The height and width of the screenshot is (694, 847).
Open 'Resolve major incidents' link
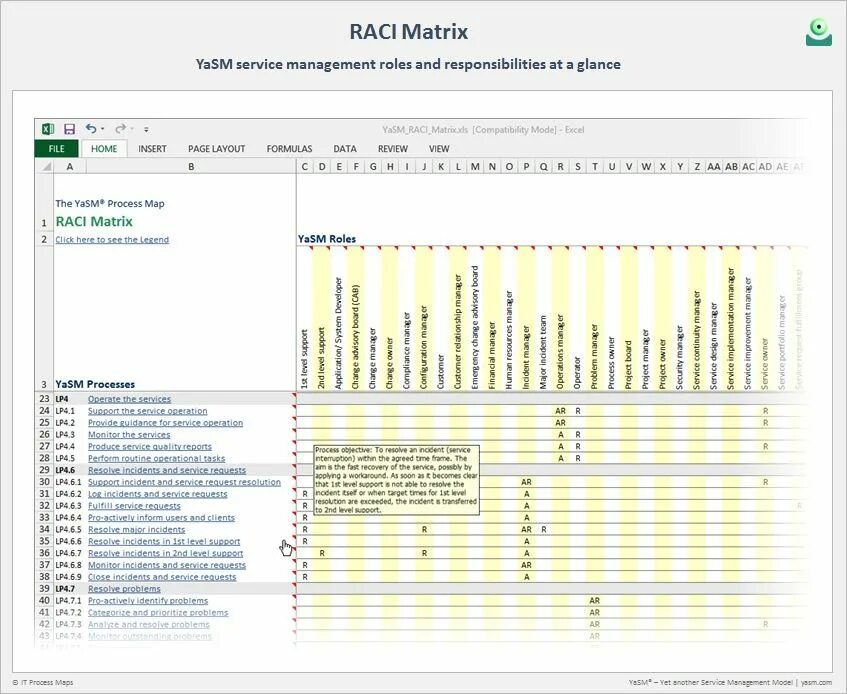point(136,530)
